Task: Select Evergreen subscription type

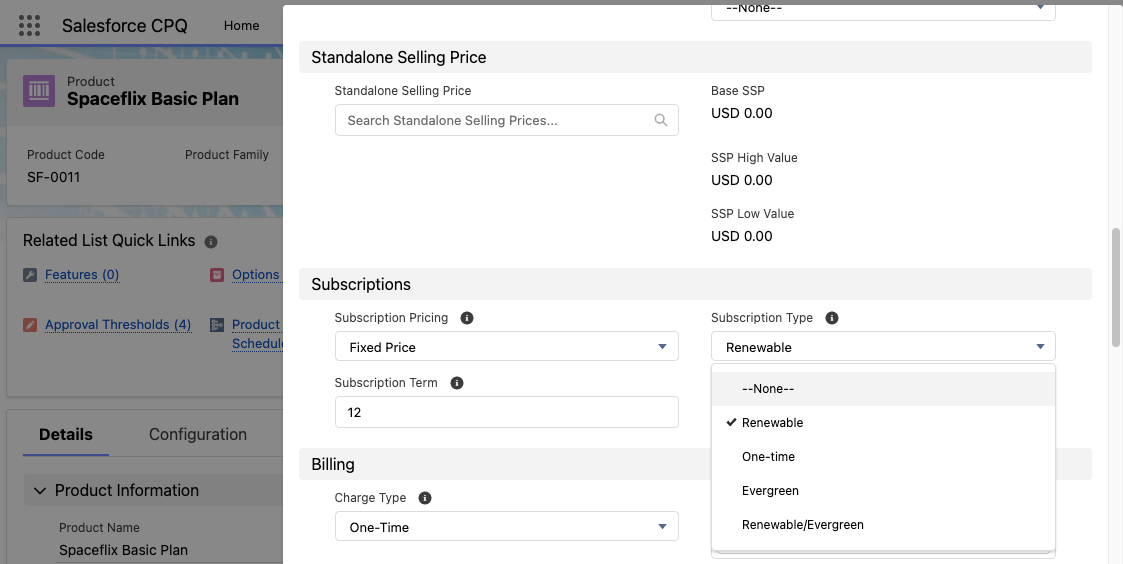Action: click(x=770, y=491)
